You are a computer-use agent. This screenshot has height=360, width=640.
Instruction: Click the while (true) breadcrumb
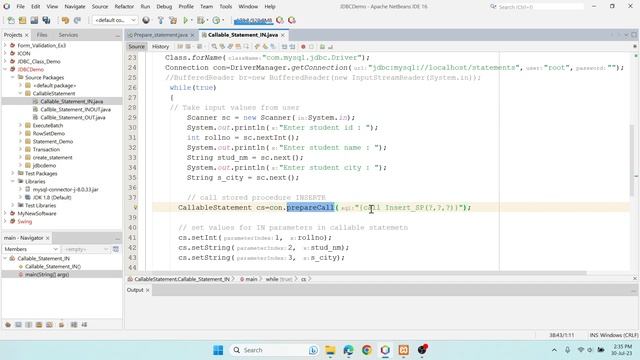click(x=279, y=279)
